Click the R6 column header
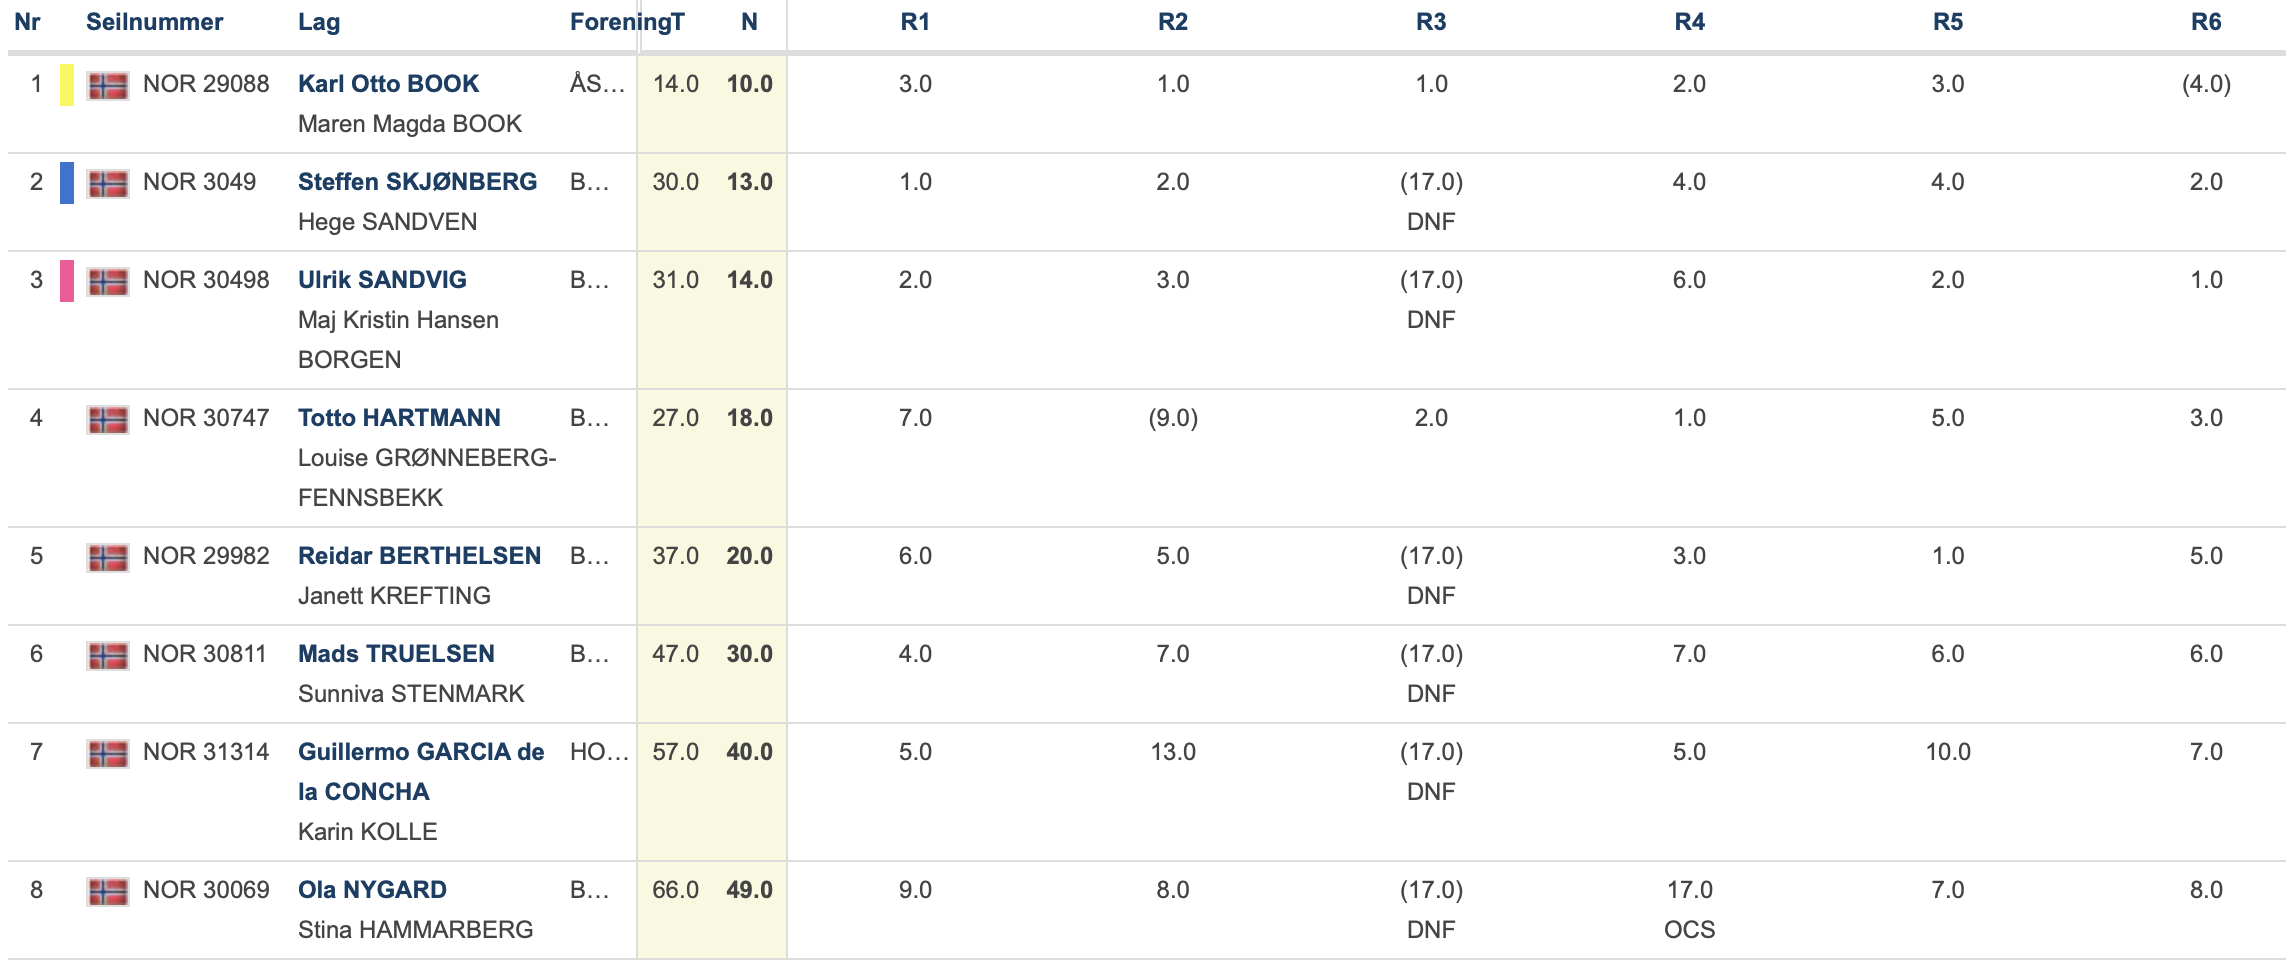Image resolution: width=2286 pixels, height=960 pixels. pos(2206,22)
